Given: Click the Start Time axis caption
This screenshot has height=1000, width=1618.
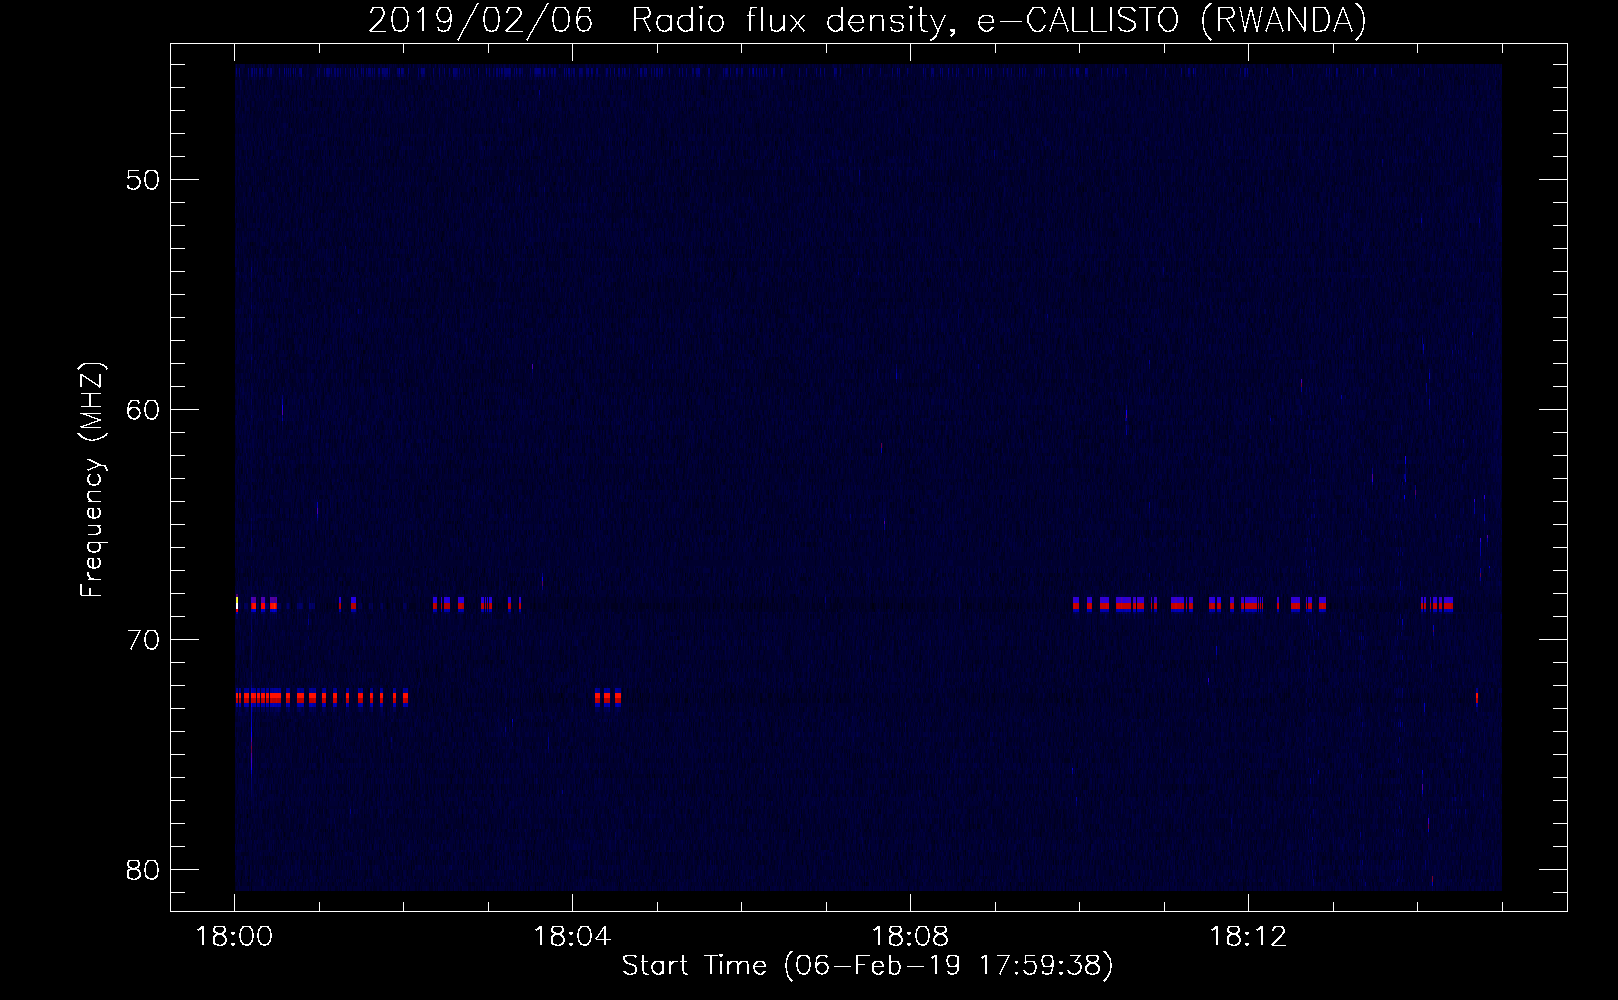Looking at the screenshot, I should point(867,966).
